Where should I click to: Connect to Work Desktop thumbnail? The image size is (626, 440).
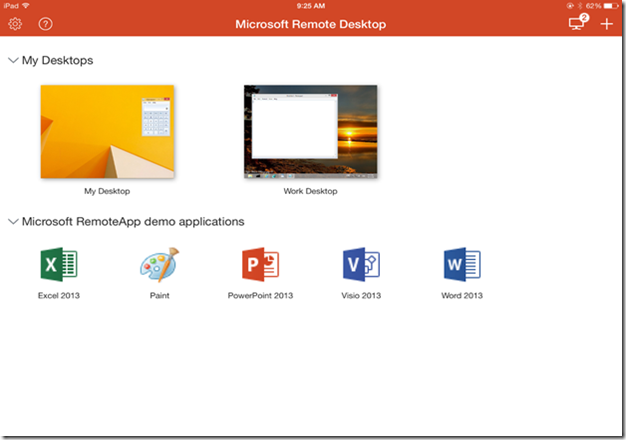coord(311,131)
